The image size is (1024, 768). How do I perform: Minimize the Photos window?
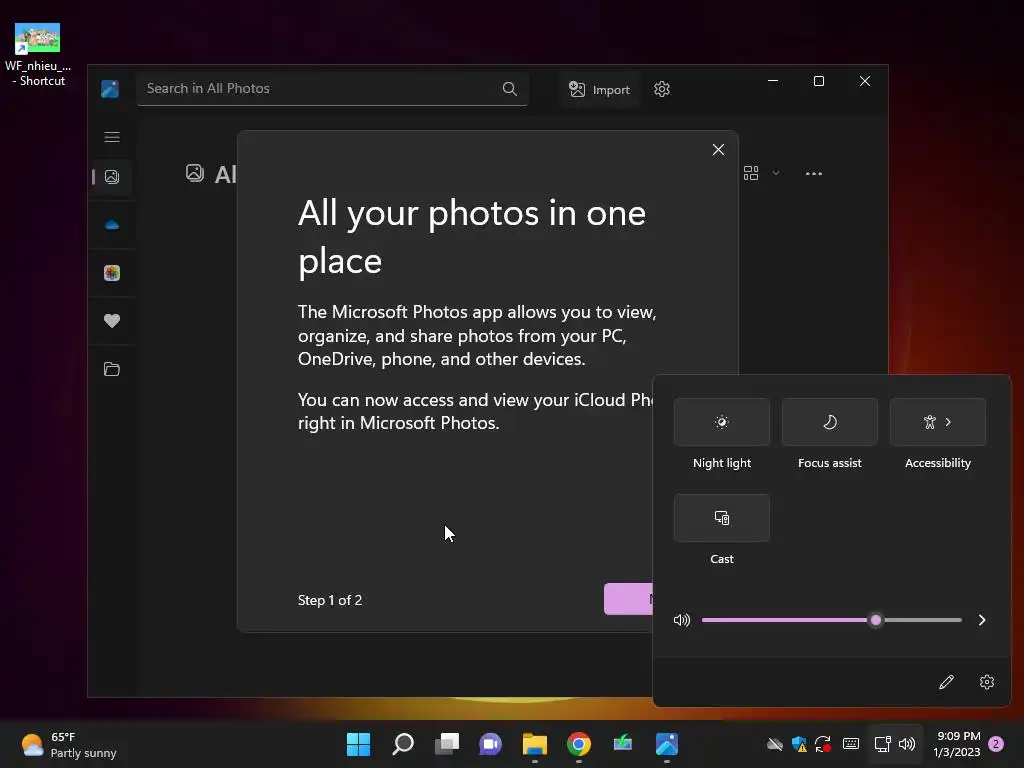pyautogui.click(x=773, y=81)
